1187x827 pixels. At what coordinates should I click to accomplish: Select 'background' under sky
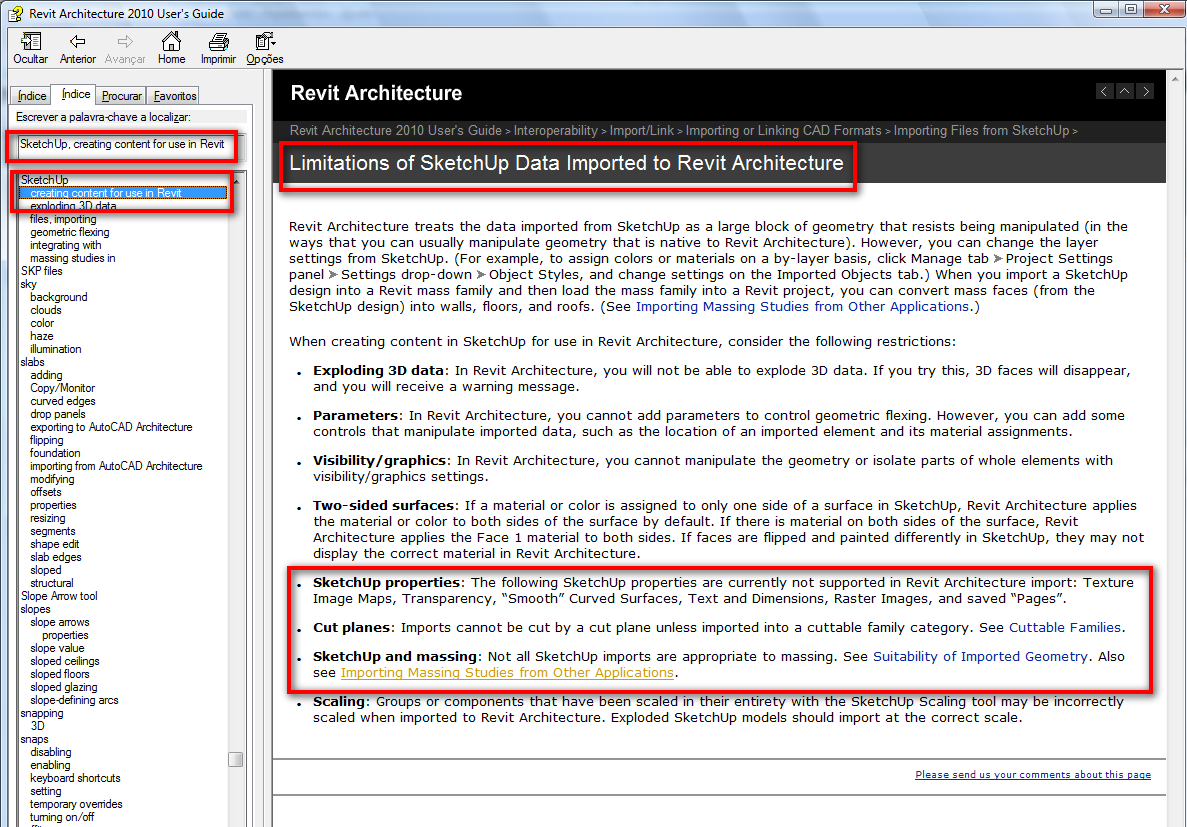59,297
